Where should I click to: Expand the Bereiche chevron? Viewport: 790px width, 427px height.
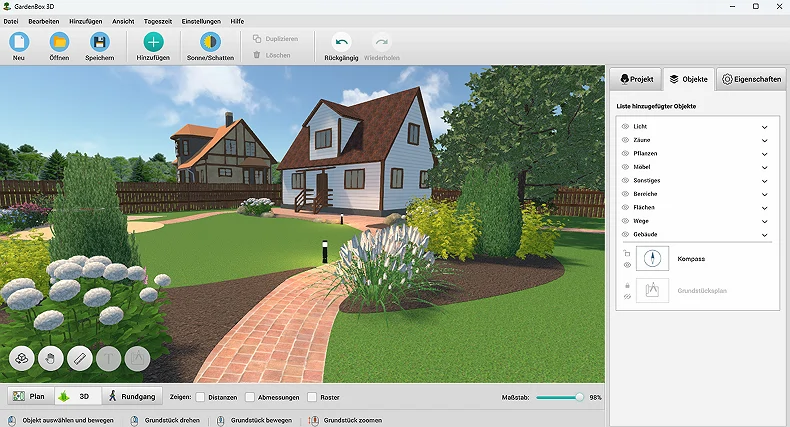[764, 194]
